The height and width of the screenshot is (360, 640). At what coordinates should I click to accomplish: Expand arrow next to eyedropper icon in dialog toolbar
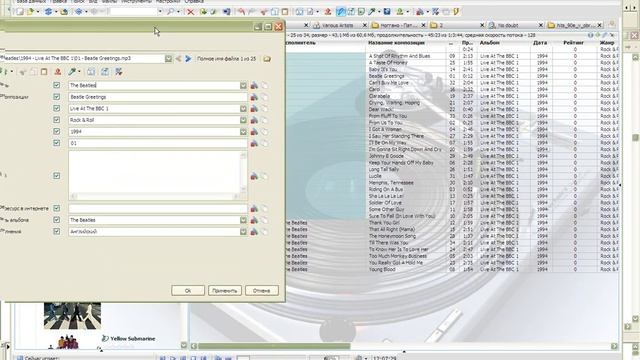(79, 72)
